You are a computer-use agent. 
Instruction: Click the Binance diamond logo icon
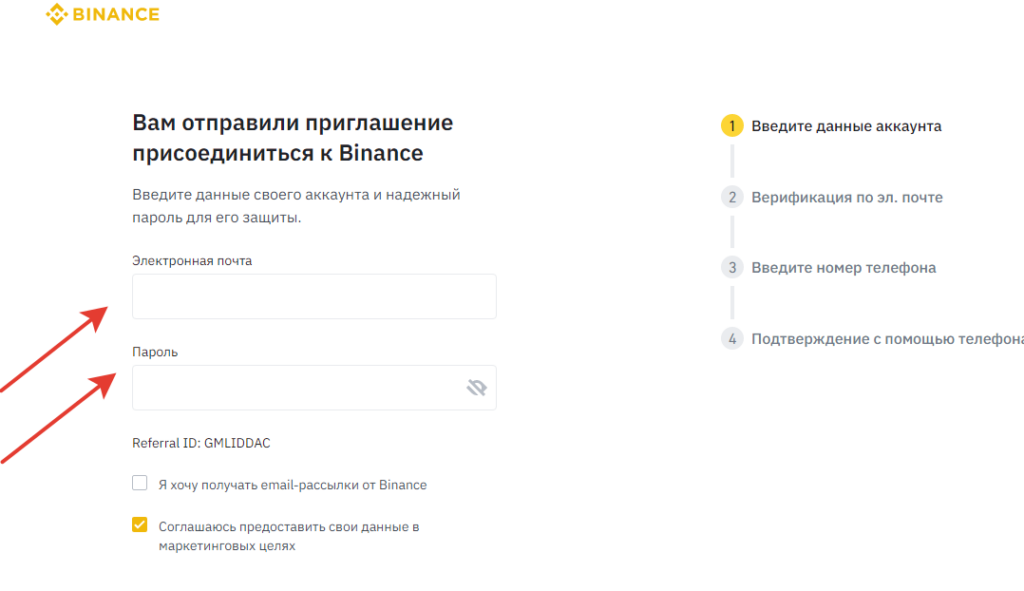57,15
